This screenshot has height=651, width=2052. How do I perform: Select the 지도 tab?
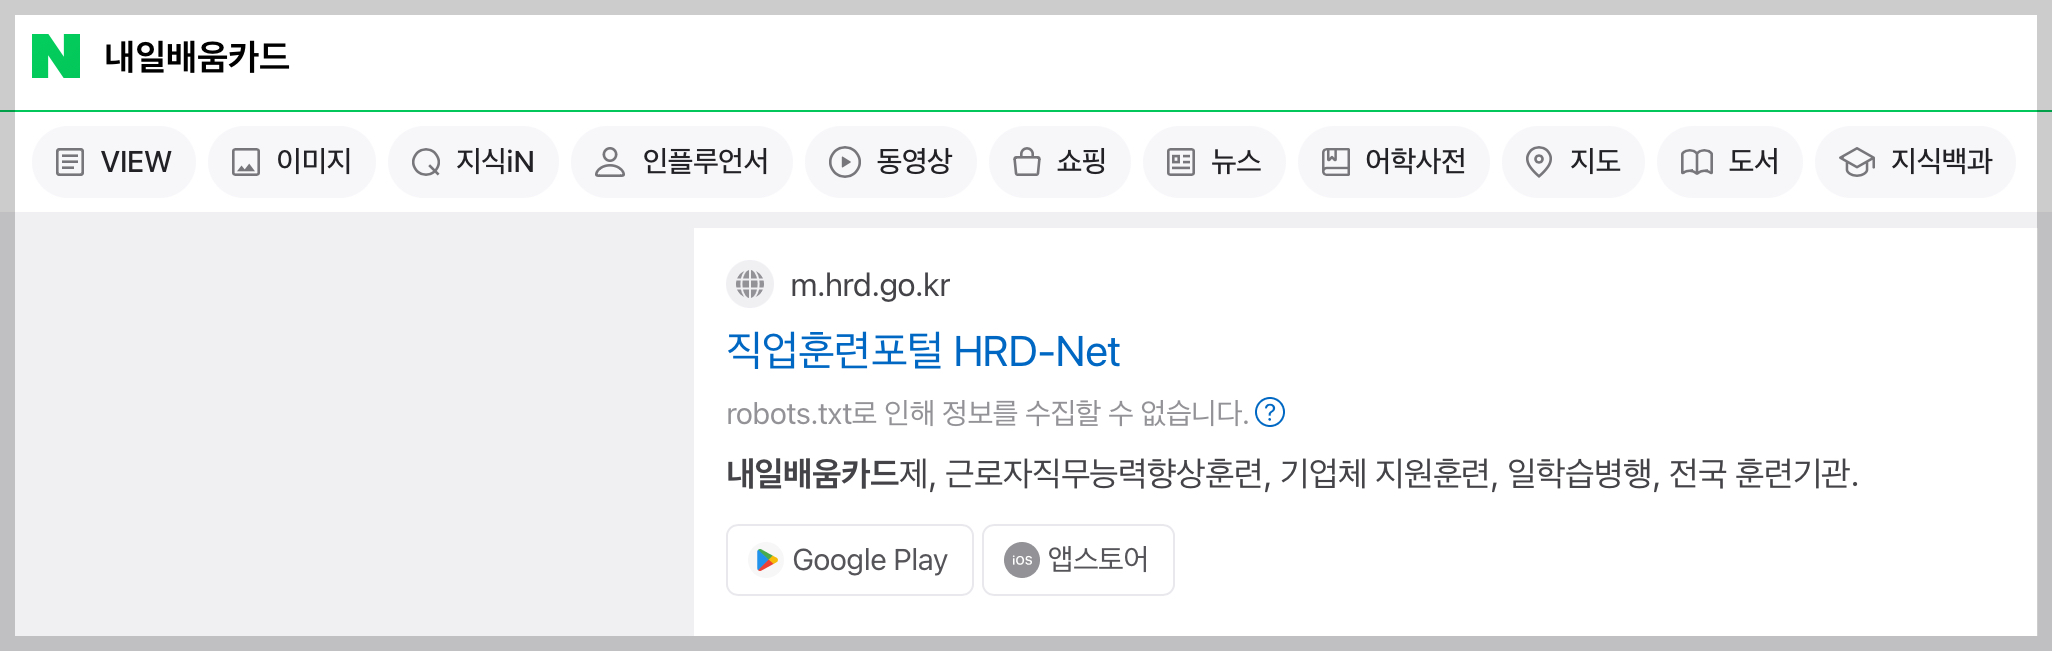[x=1573, y=162]
